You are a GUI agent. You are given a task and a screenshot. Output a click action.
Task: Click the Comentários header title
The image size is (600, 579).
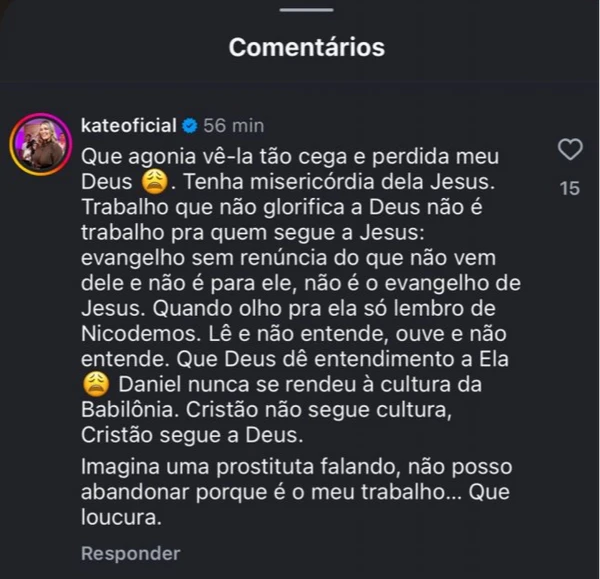pos(306,47)
